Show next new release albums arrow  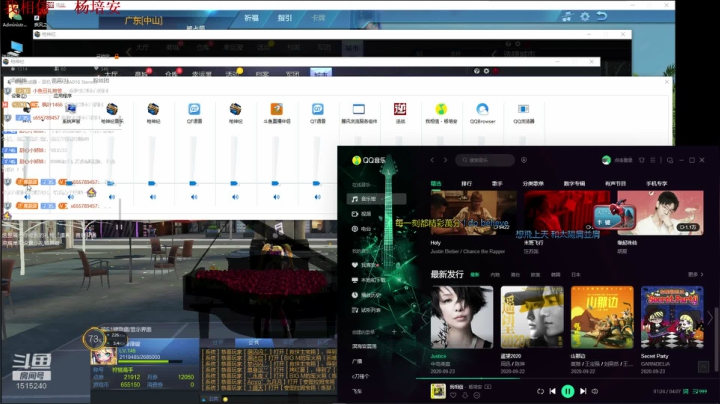tap(710, 317)
